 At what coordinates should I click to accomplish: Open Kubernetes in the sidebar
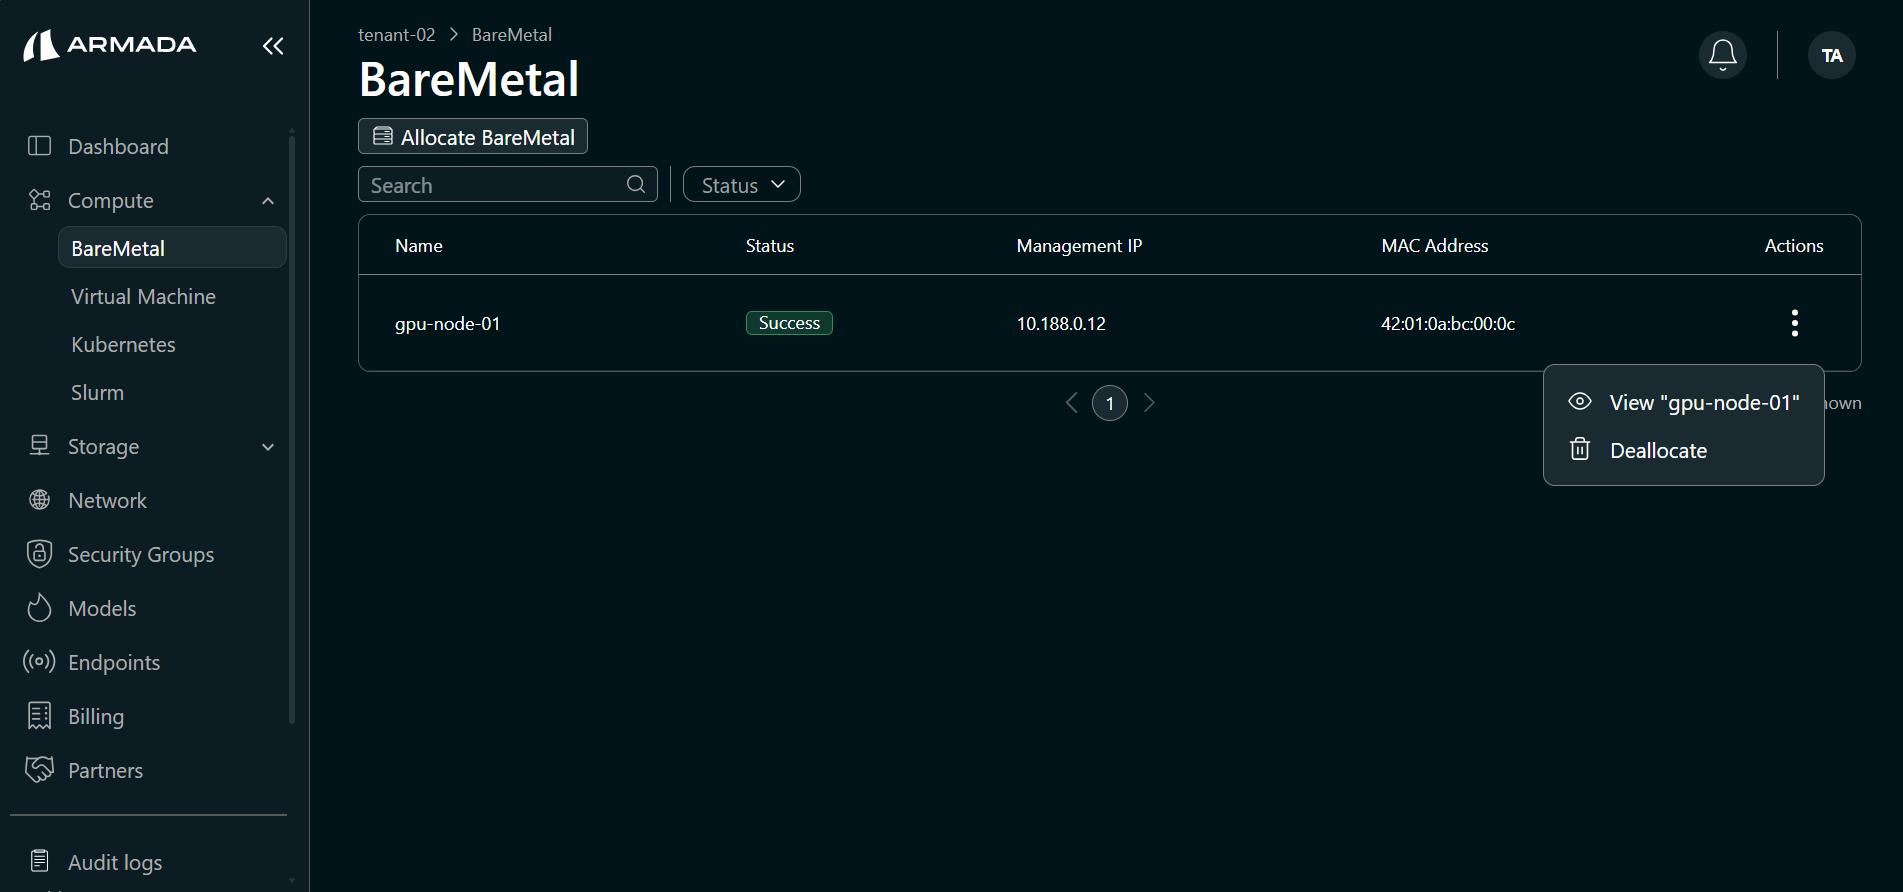point(123,344)
